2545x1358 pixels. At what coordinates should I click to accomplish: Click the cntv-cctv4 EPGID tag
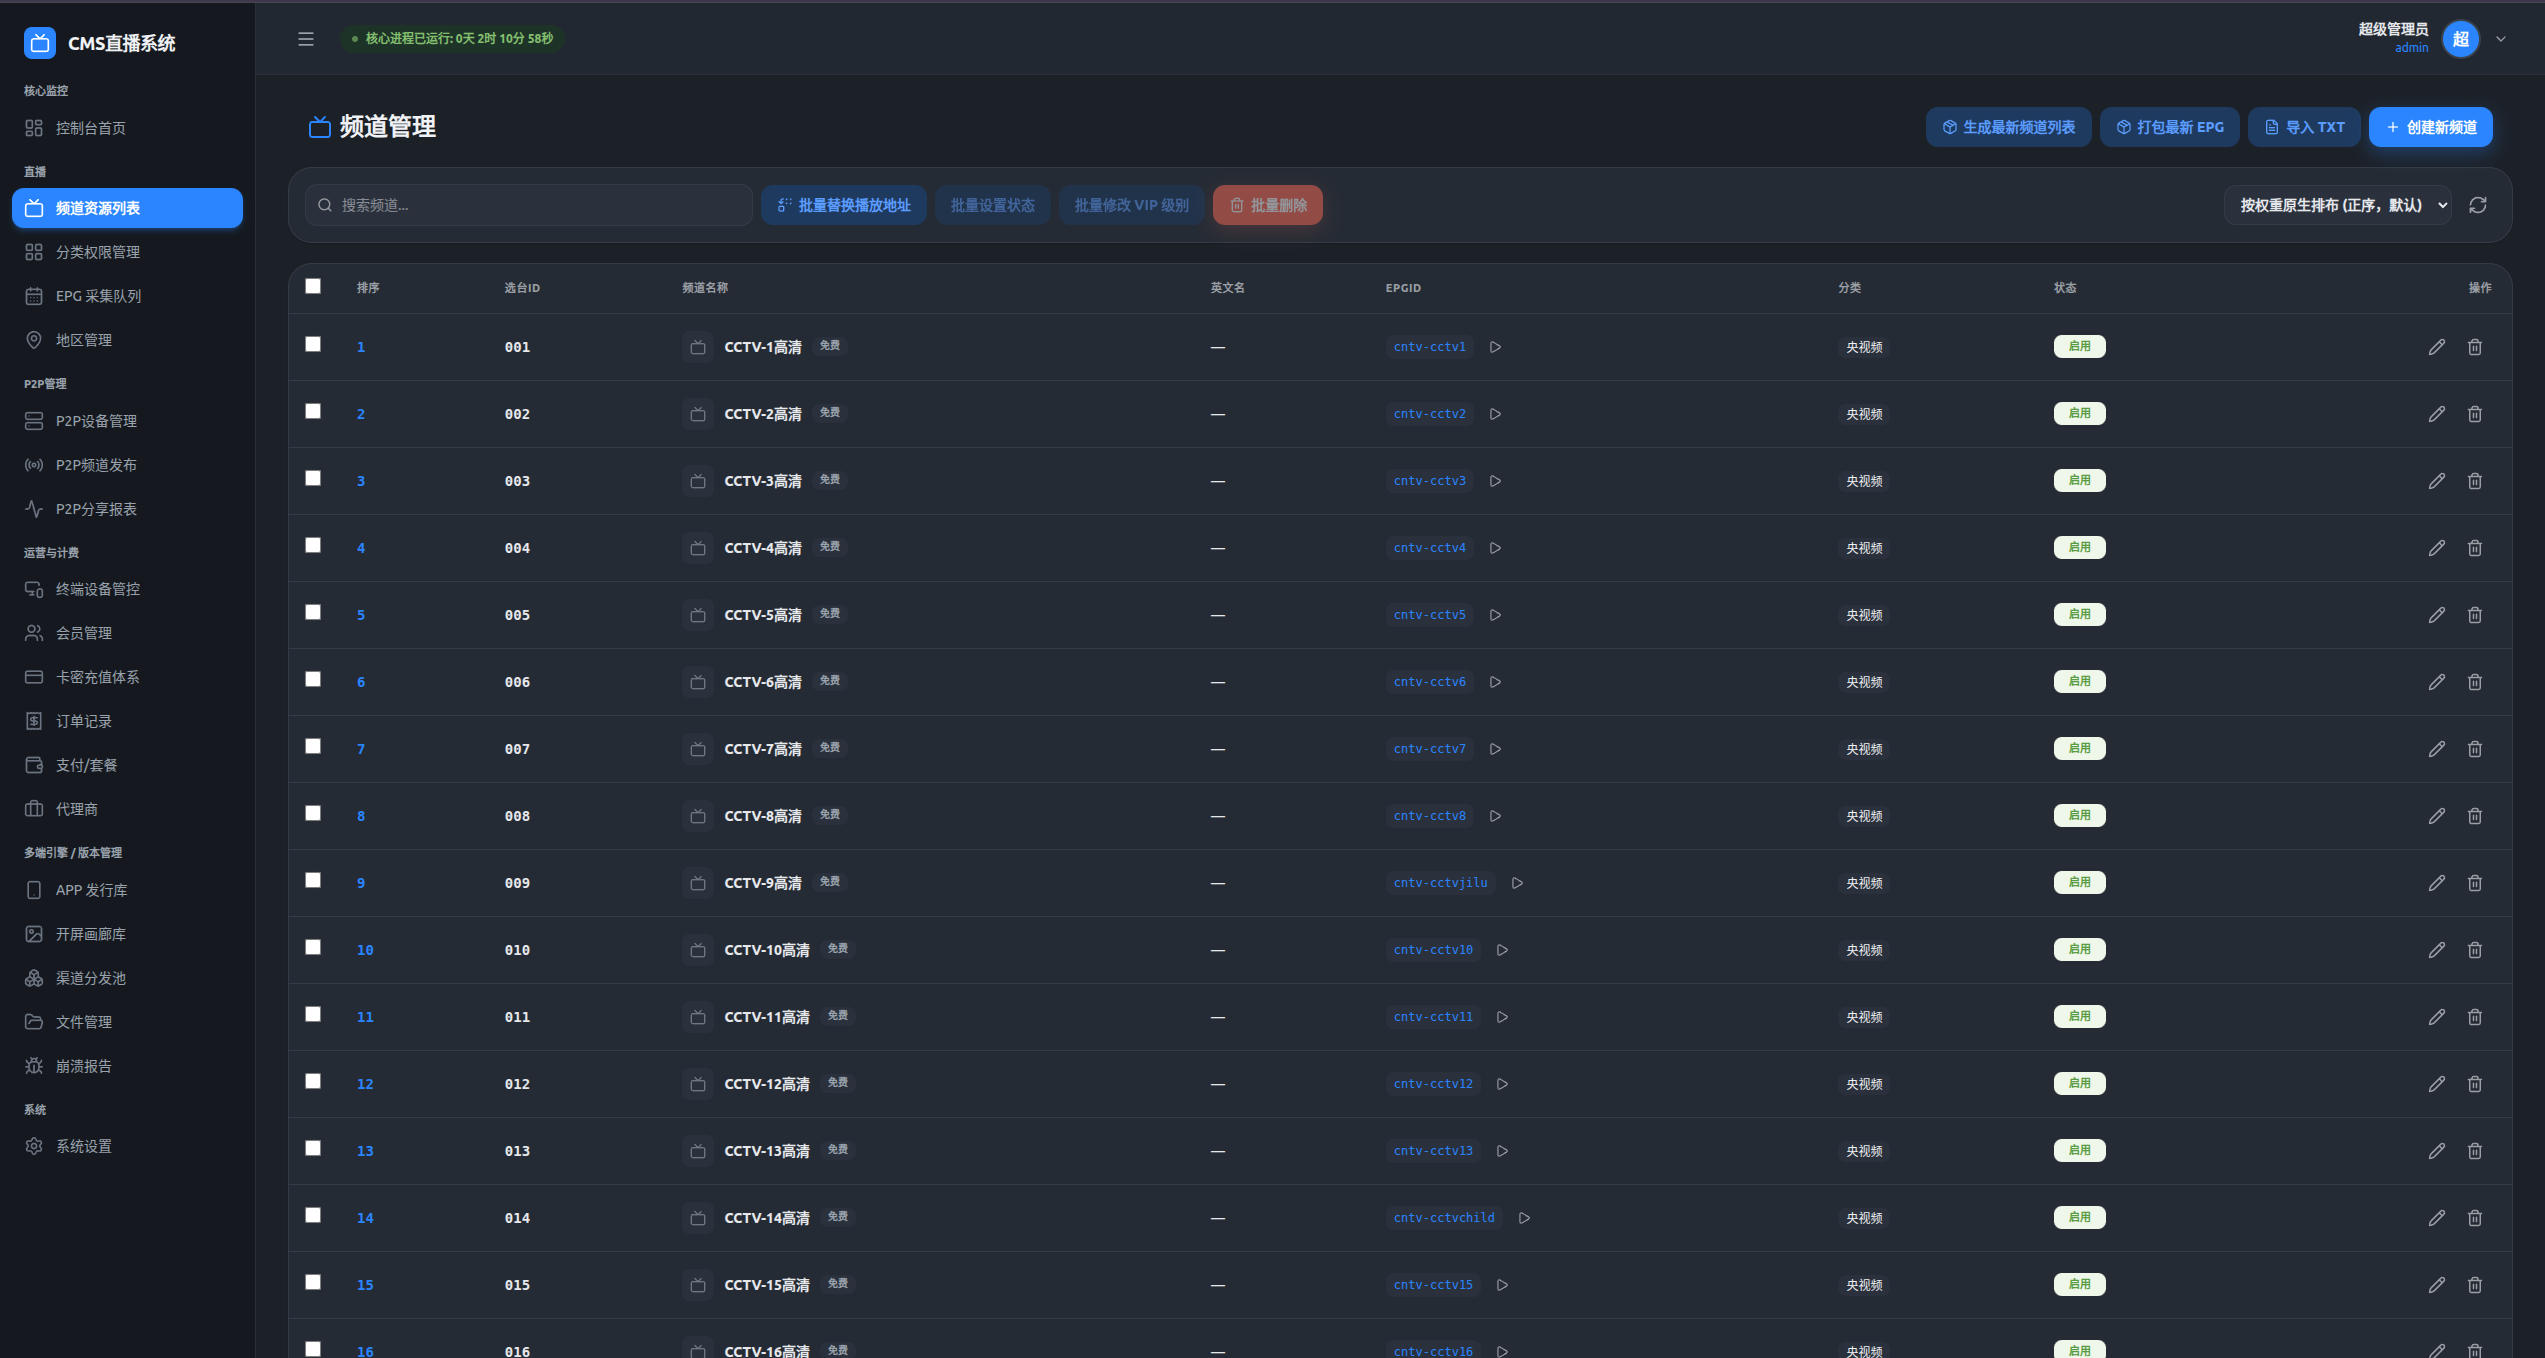1429,548
